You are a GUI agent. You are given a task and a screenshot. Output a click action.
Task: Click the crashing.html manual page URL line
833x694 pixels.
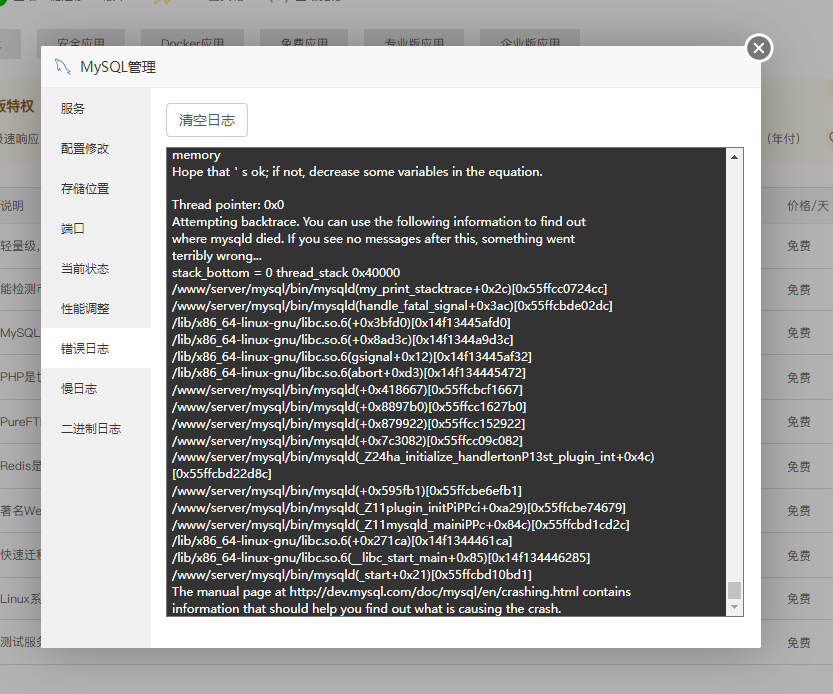(x=401, y=591)
